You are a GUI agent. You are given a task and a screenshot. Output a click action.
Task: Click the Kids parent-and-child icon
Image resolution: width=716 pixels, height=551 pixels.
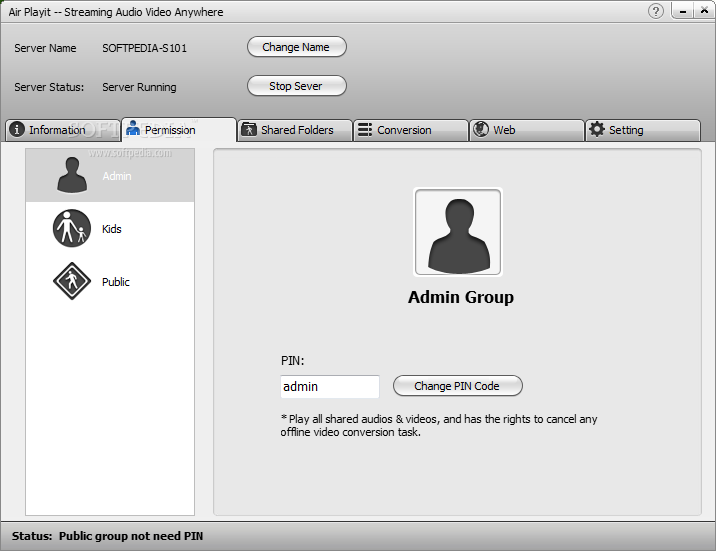[x=72, y=228]
